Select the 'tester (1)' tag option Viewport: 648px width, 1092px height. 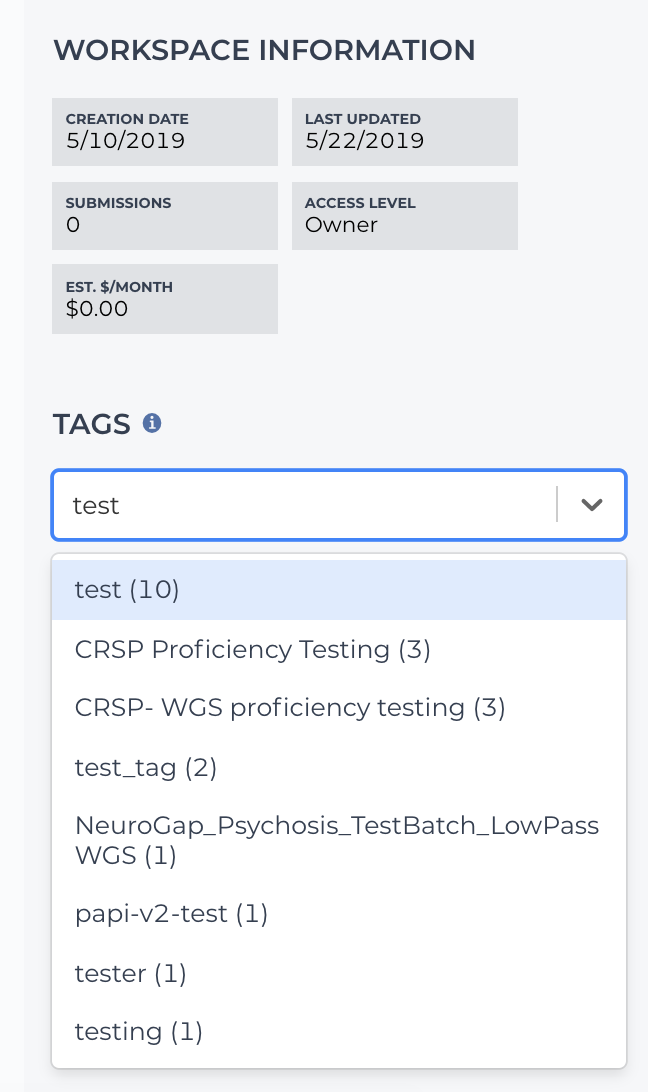coord(339,973)
